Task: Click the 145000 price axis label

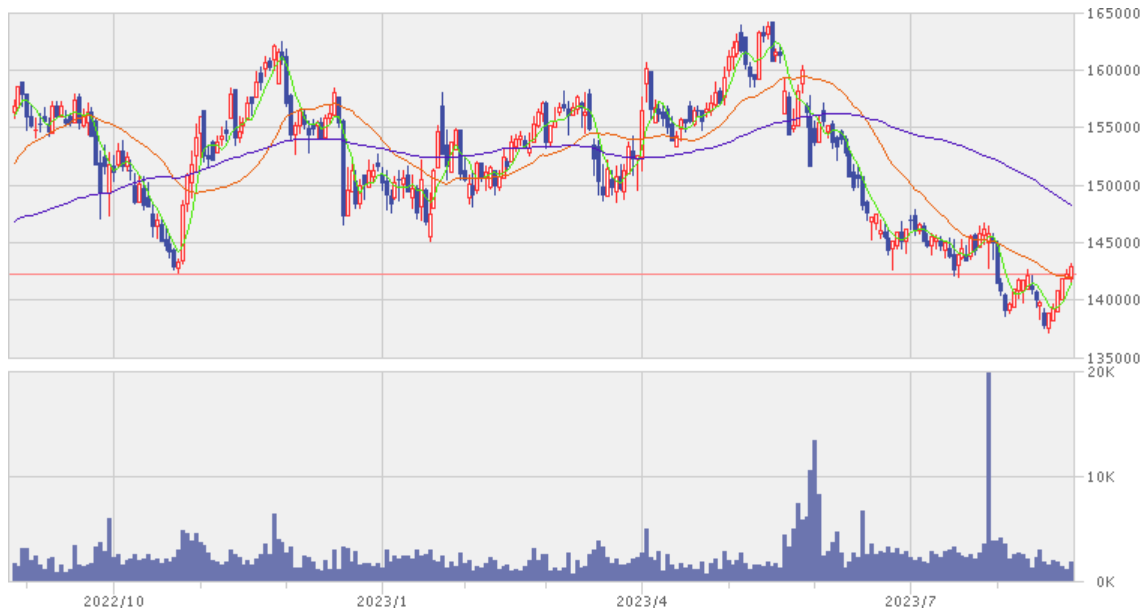Action: point(1114,243)
